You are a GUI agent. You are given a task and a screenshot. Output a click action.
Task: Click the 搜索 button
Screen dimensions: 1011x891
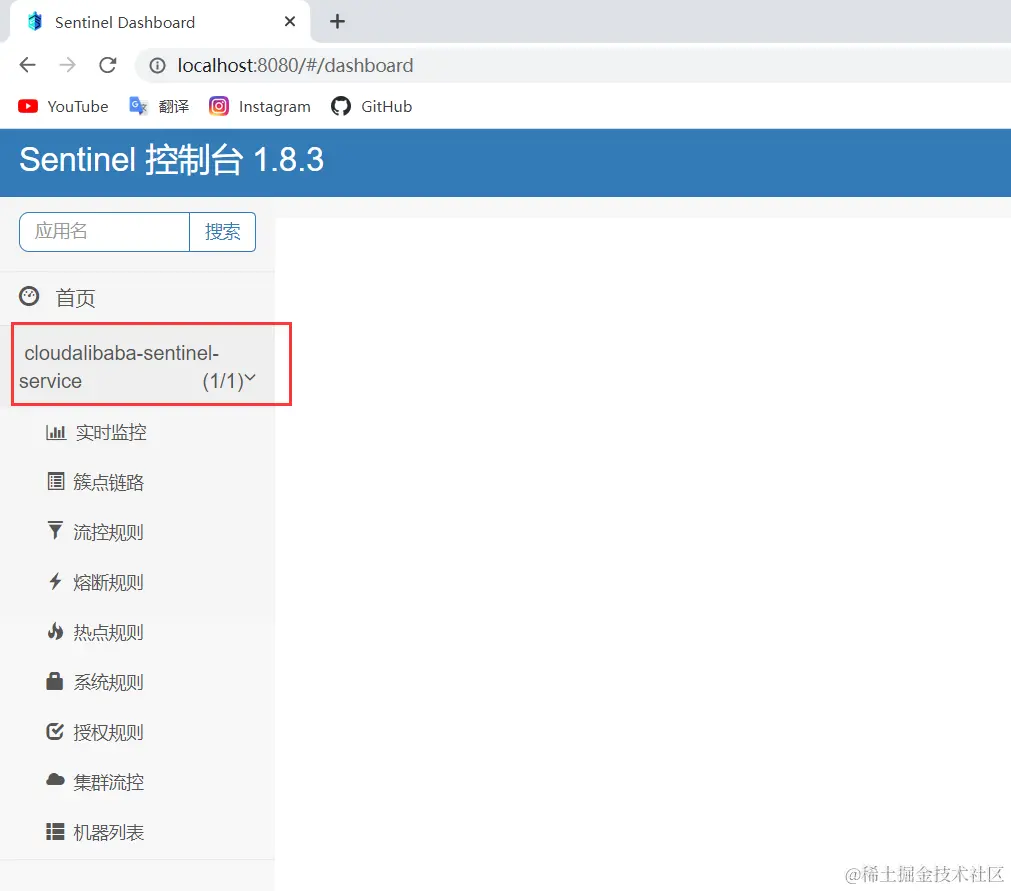(x=222, y=231)
